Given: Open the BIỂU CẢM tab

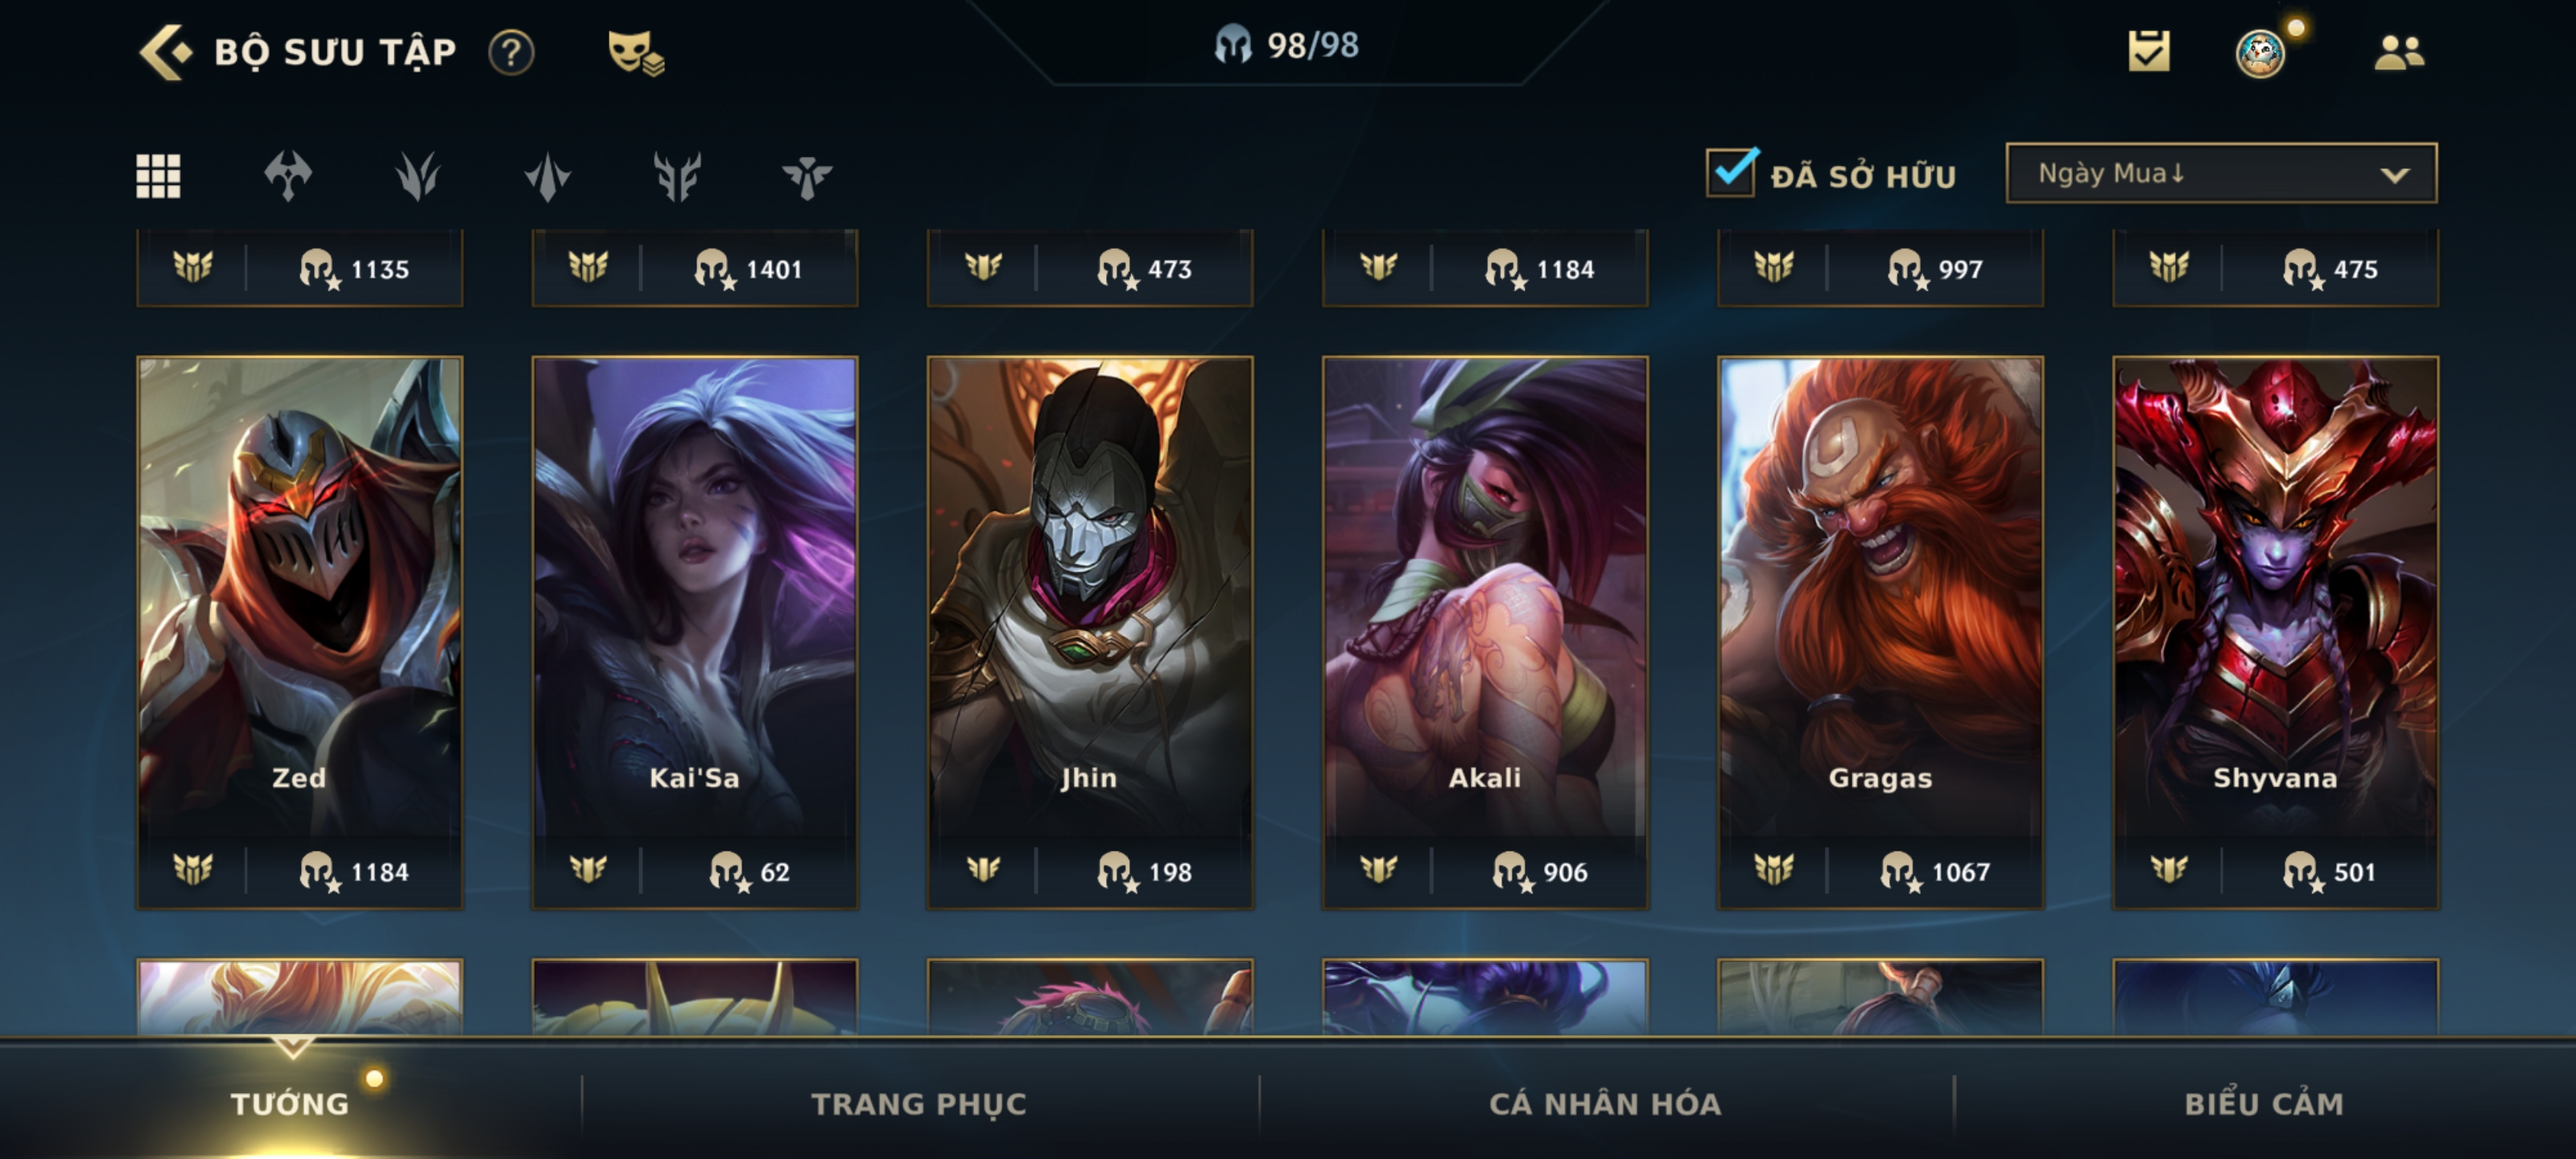Looking at the screenshot, I should coord(2263,1103).
